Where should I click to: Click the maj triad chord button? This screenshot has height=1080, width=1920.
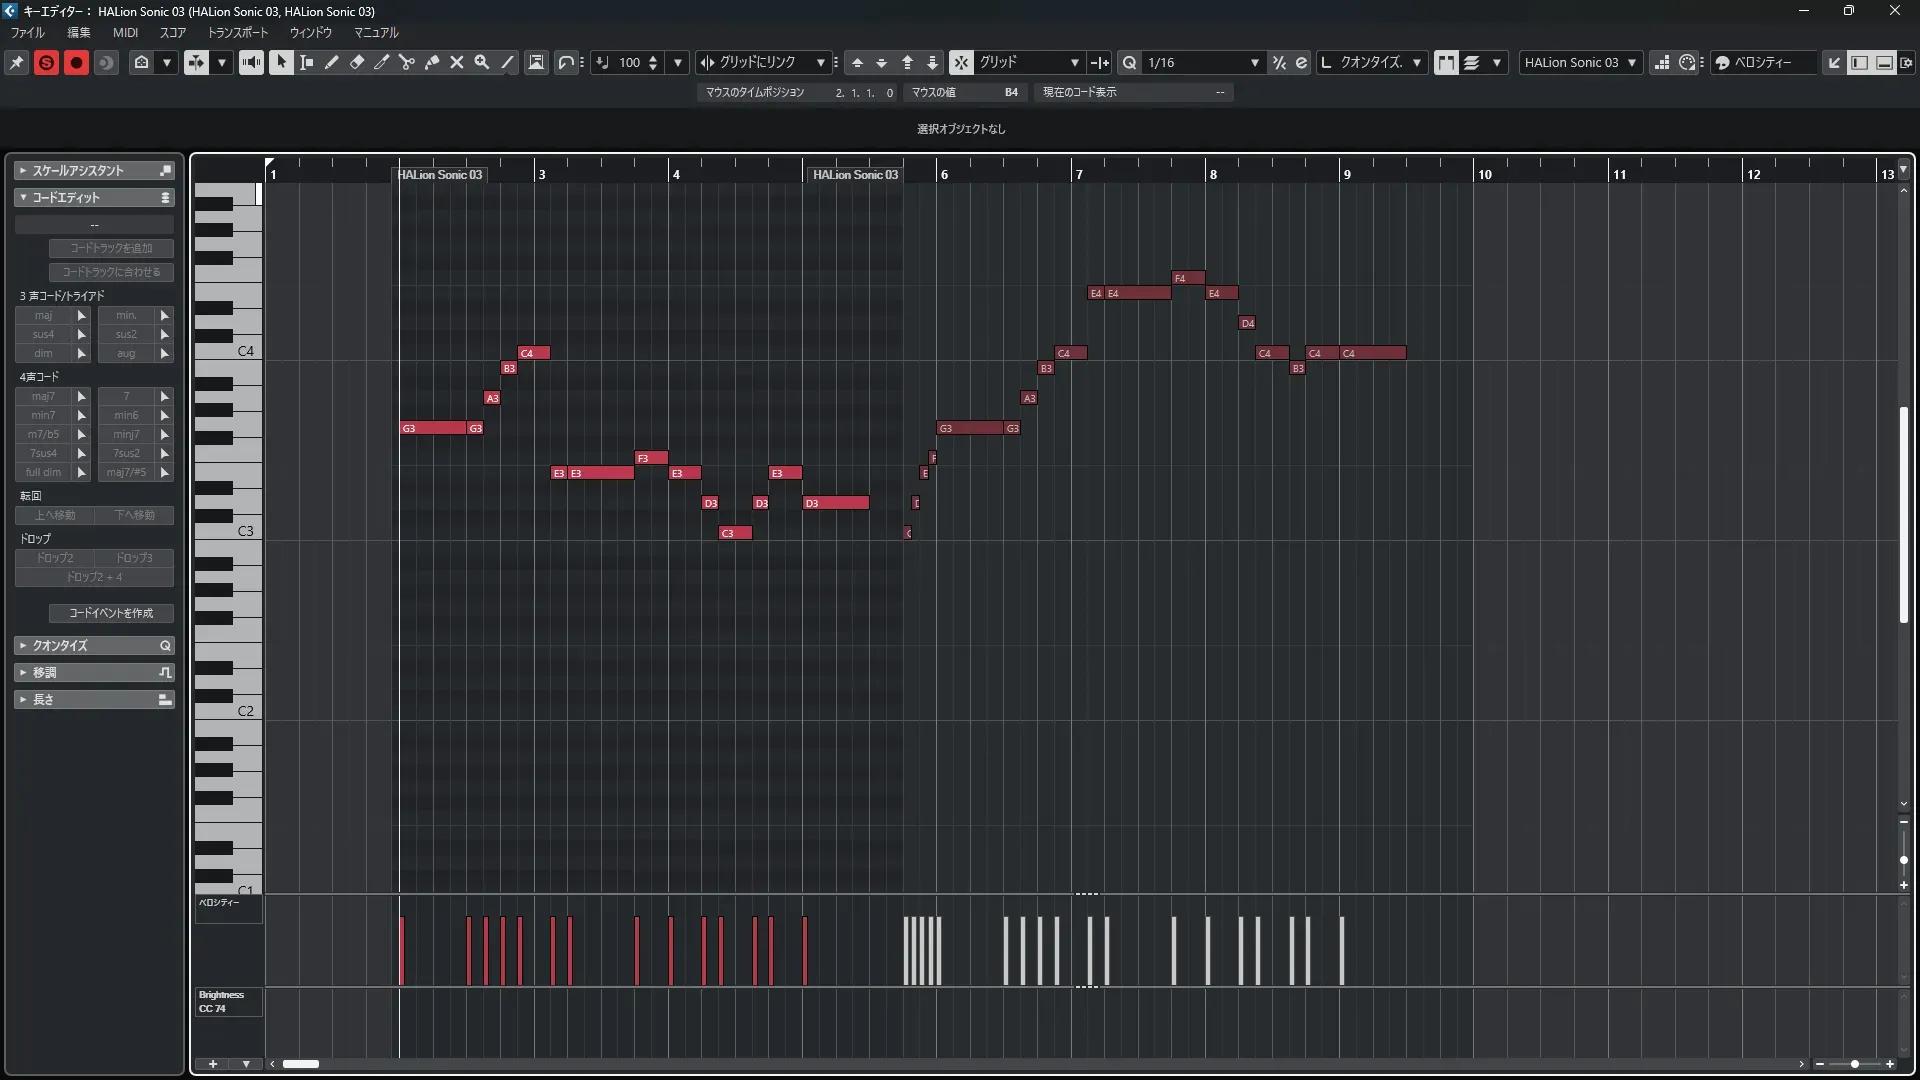43,316
